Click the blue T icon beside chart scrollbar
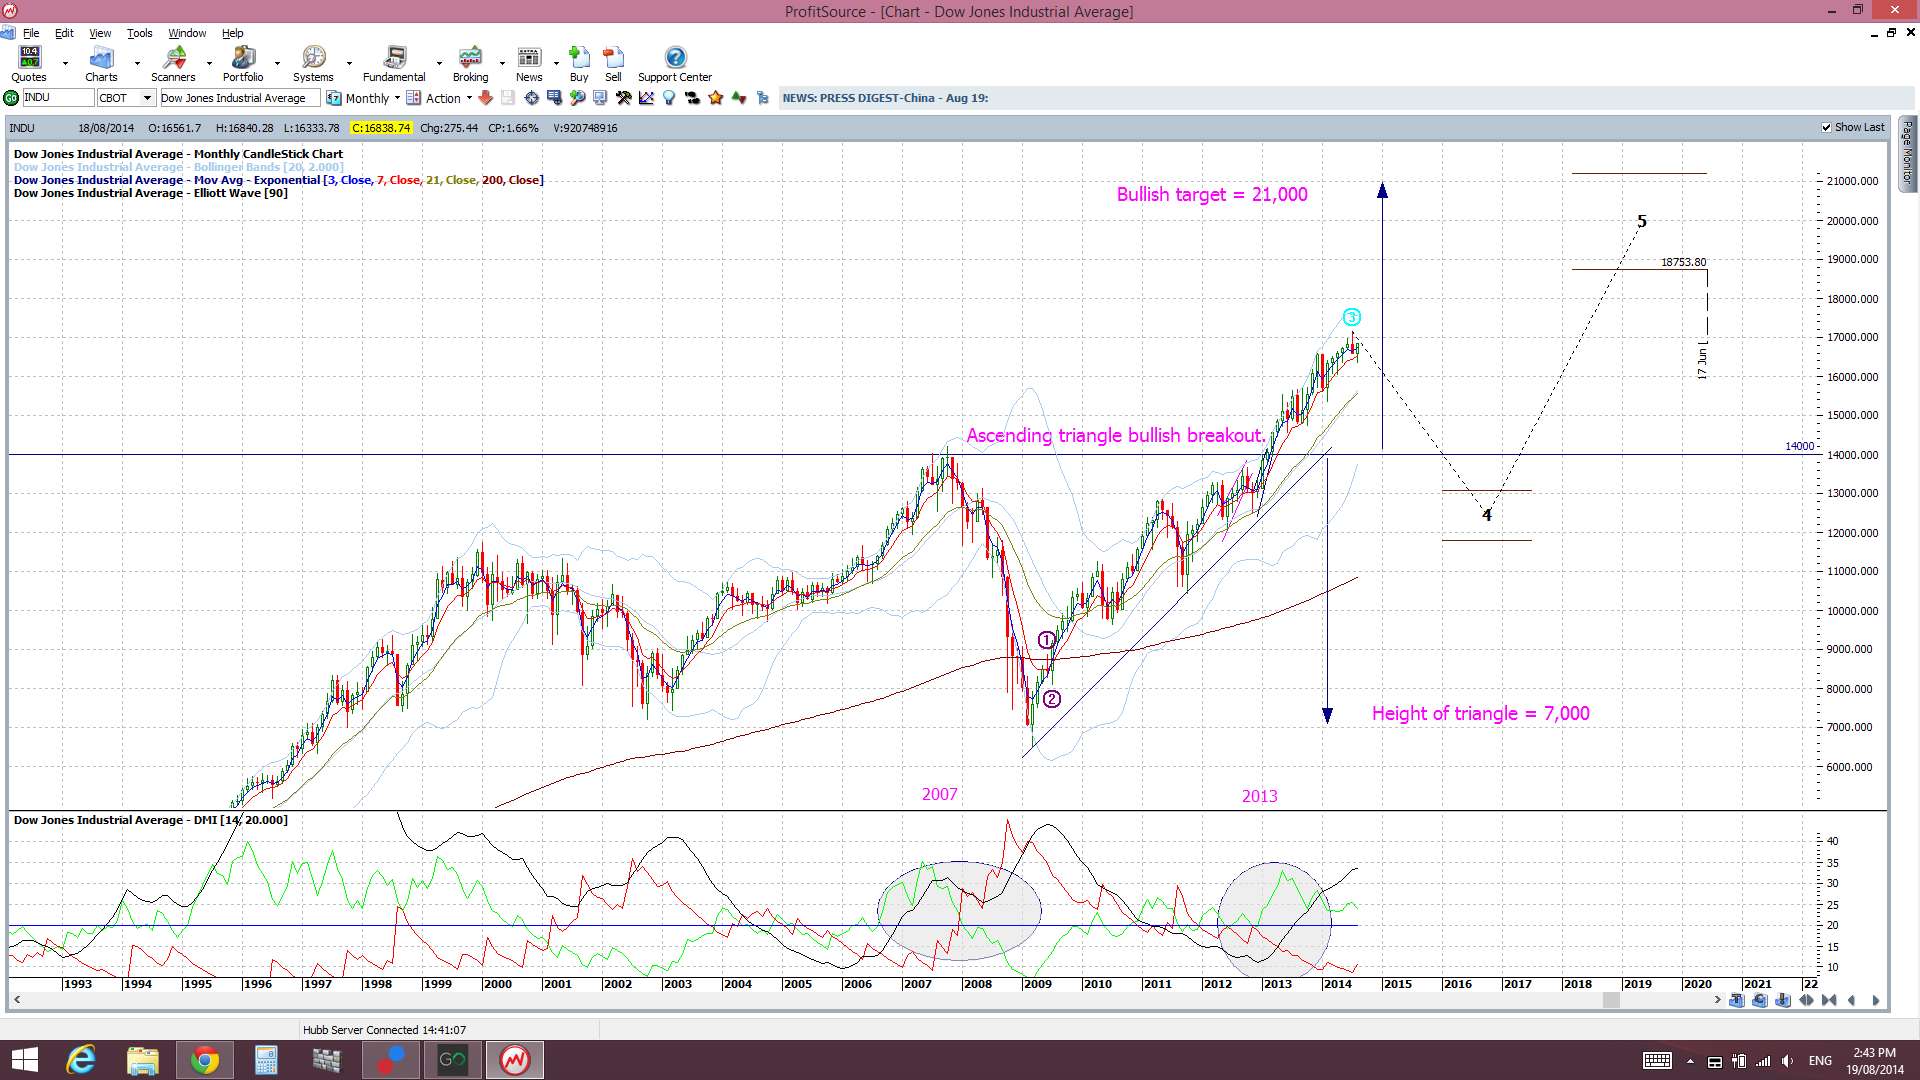Image resolution: width=1920 pixels, height=1080 pixels. 1736,1000
